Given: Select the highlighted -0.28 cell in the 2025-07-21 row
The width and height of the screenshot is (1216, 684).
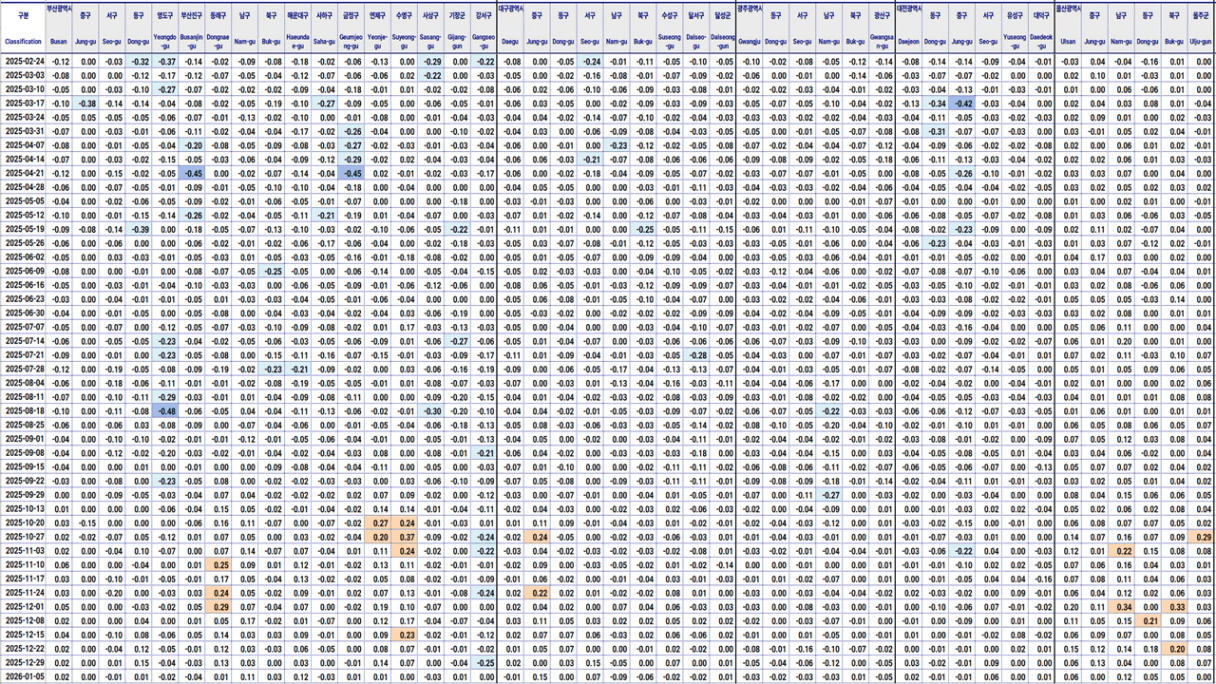Looking at the screenshot, I should [696, 355].
